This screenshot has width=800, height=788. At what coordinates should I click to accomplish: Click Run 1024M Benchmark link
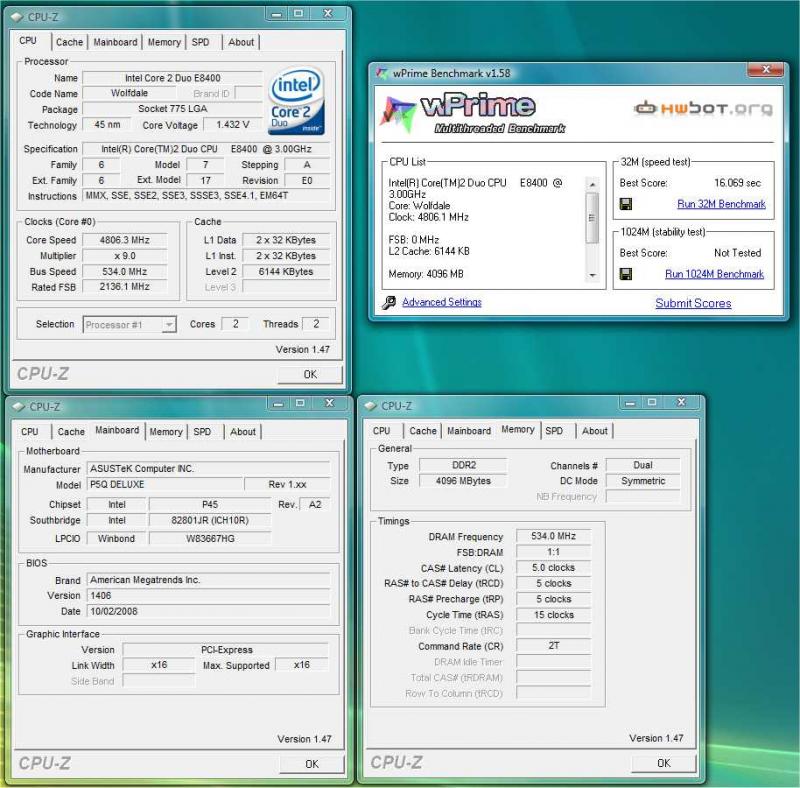714,274
